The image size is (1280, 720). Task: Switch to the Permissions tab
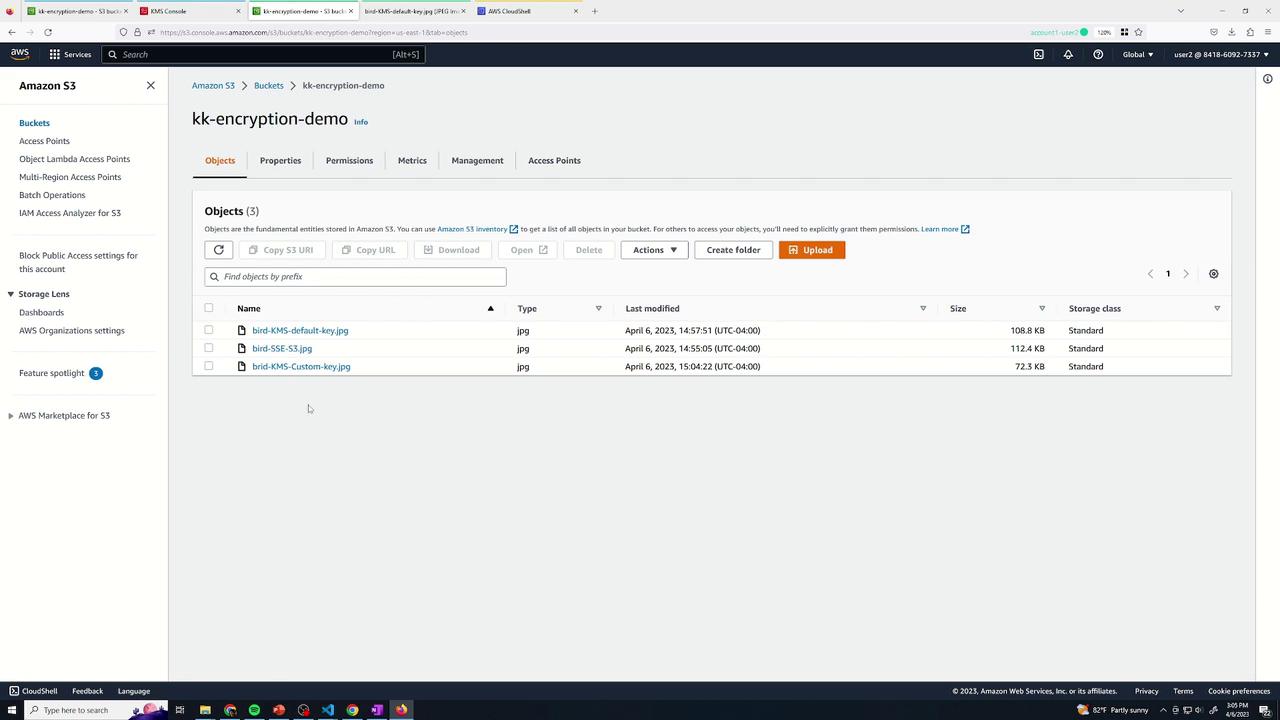[349, 160]
